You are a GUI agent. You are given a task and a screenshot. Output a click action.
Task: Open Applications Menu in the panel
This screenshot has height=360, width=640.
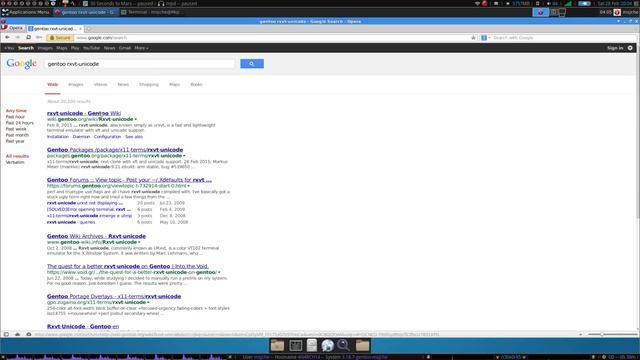click(25, 12)
